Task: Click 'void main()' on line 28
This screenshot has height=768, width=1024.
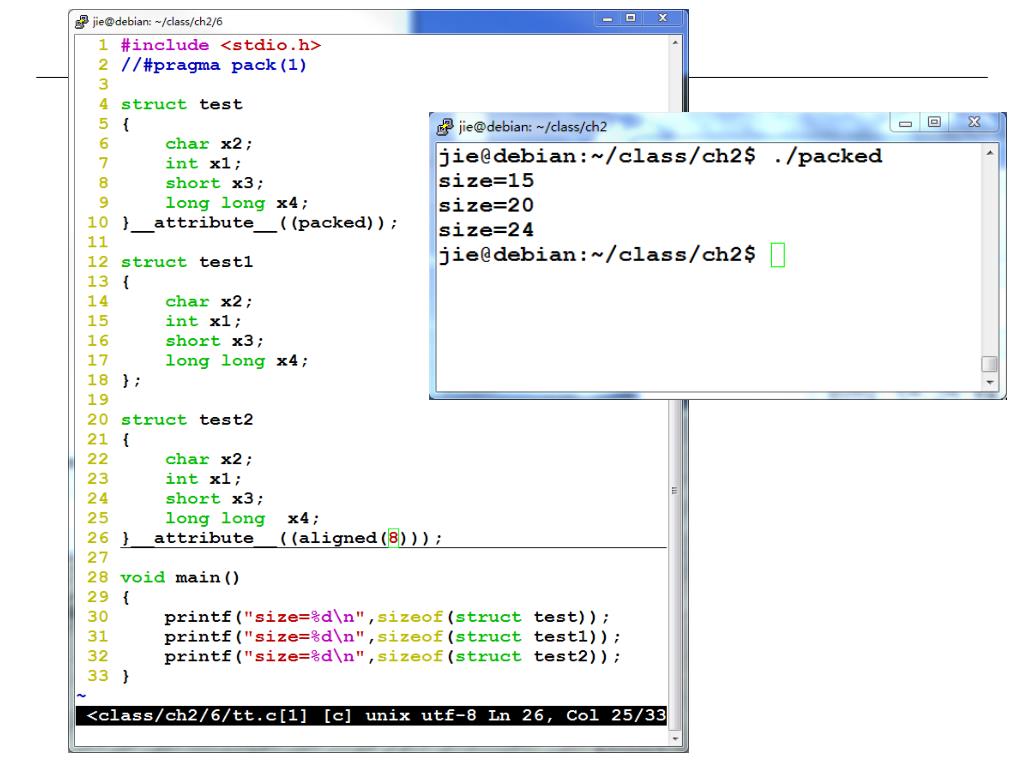Action: point(180,577)
